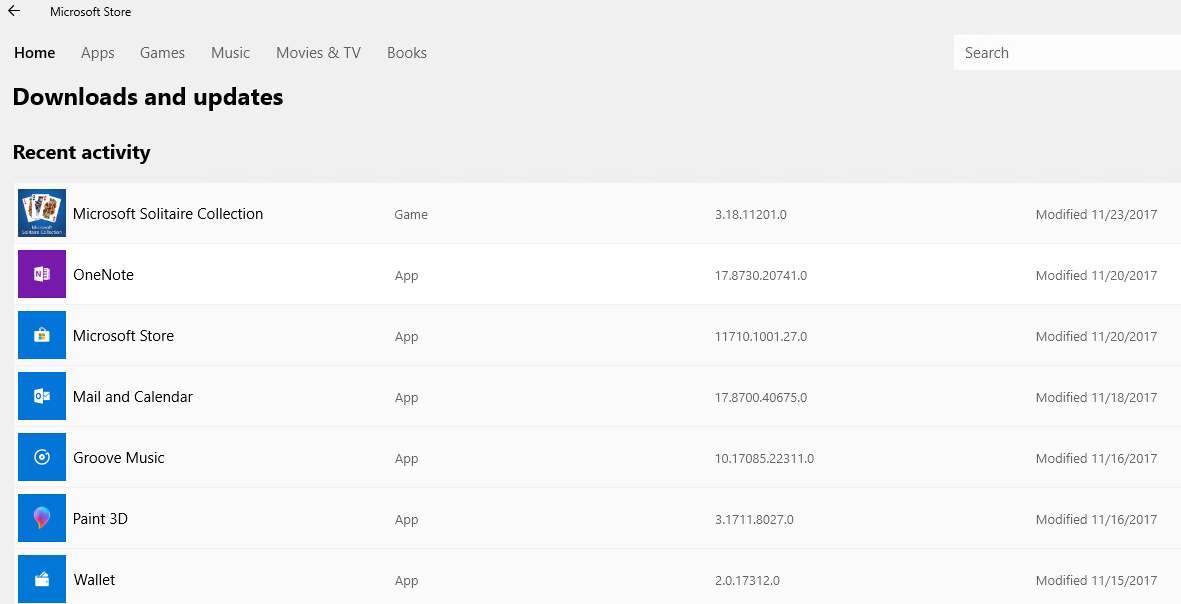Click the Downloads and updates heading

click(148, 97)
